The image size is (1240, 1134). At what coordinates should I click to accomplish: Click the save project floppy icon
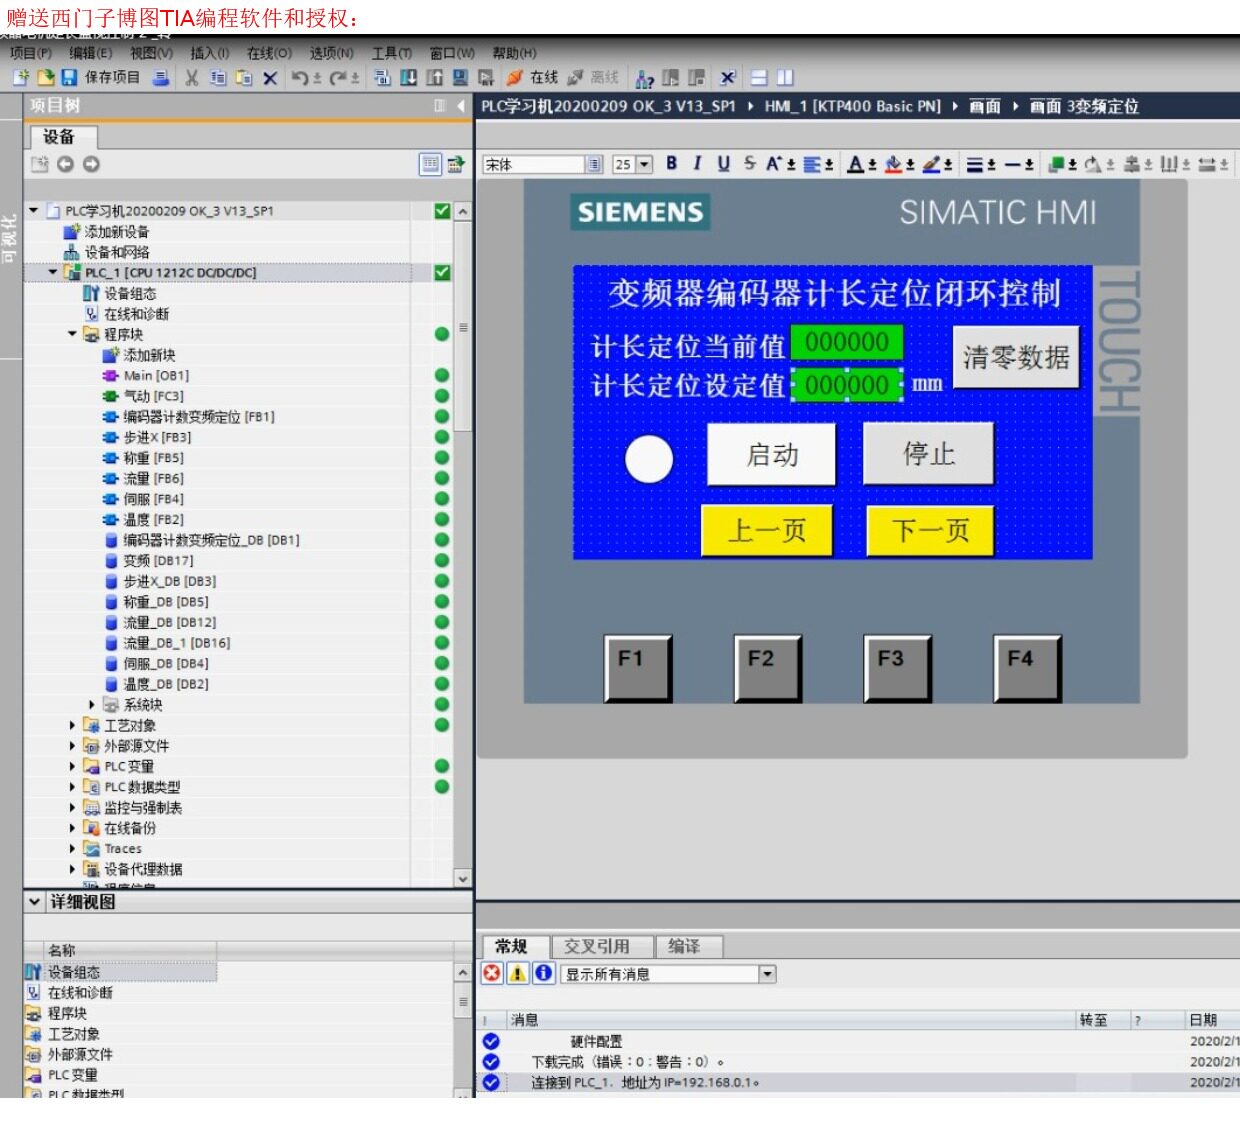tap(69, 78)
